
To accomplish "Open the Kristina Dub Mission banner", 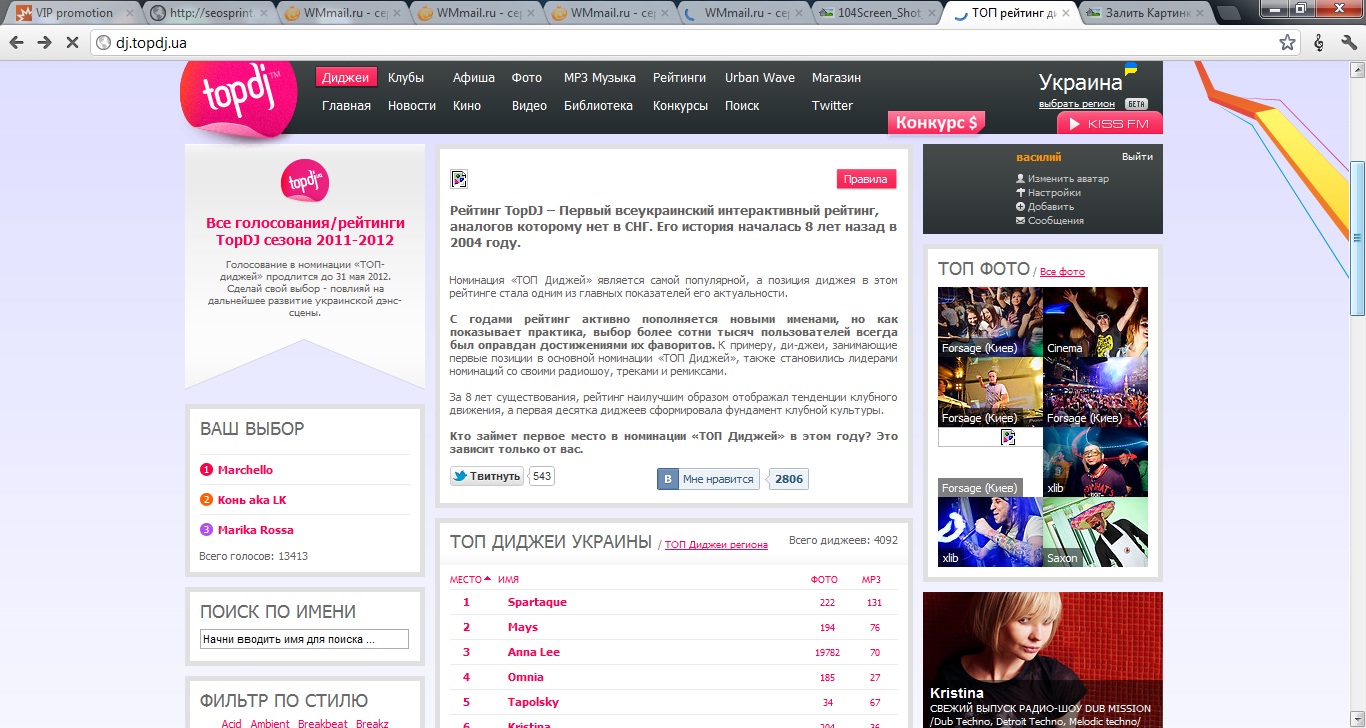I will (x=1043, y=660).
